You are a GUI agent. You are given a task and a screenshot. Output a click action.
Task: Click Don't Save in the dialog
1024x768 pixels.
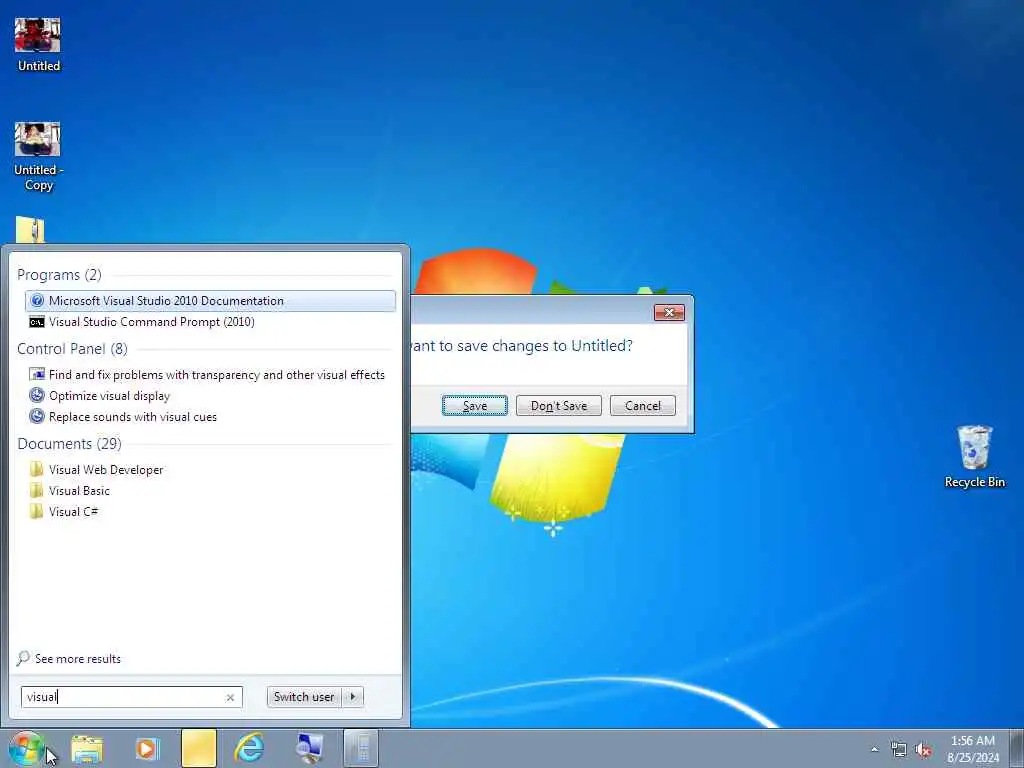[558, 406]
